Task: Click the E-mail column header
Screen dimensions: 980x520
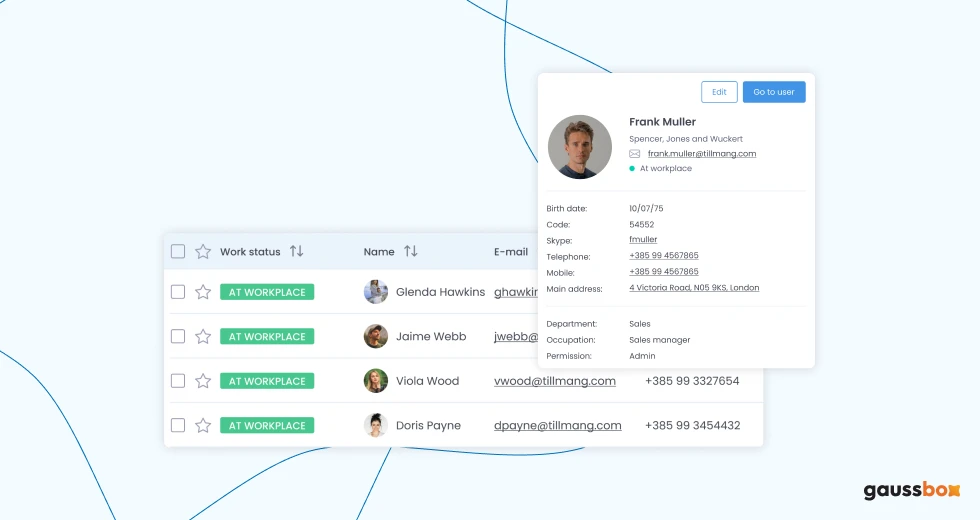Action: pyautogui.click(x=511, y=252)
